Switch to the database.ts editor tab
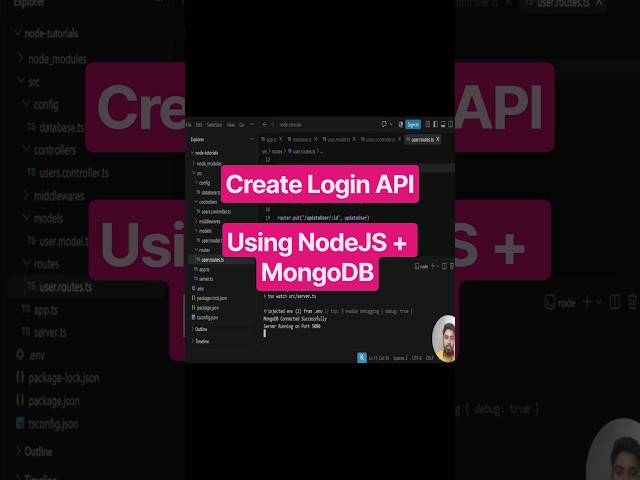The height and width of the screenshot is (480, 640). 299,140
